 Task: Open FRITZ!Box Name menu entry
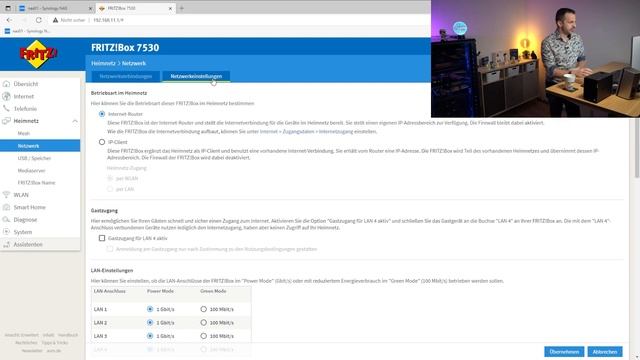(x=36, y=182)
